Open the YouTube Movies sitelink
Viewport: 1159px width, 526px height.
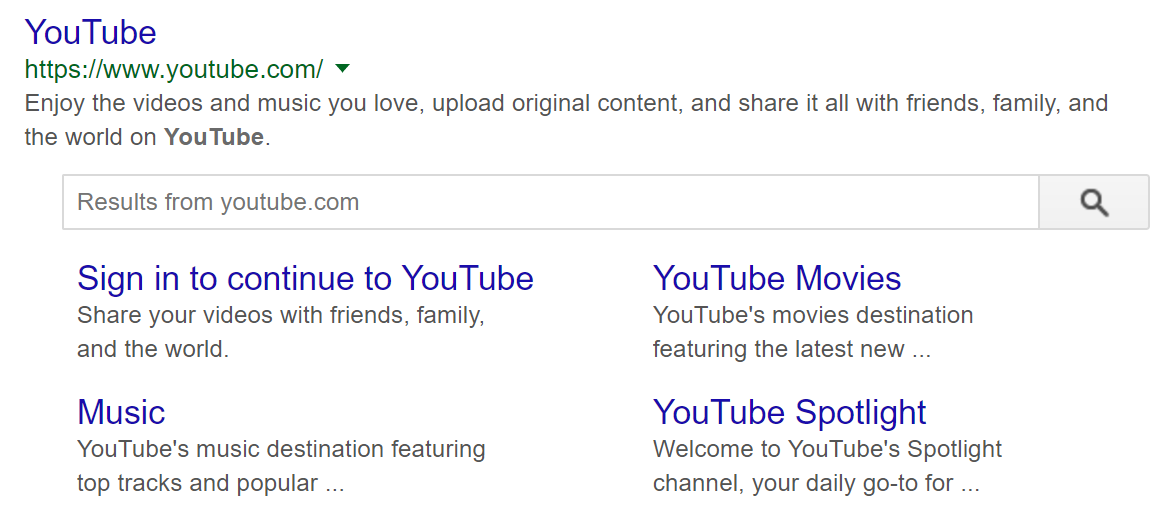click(x=777, y=279)
